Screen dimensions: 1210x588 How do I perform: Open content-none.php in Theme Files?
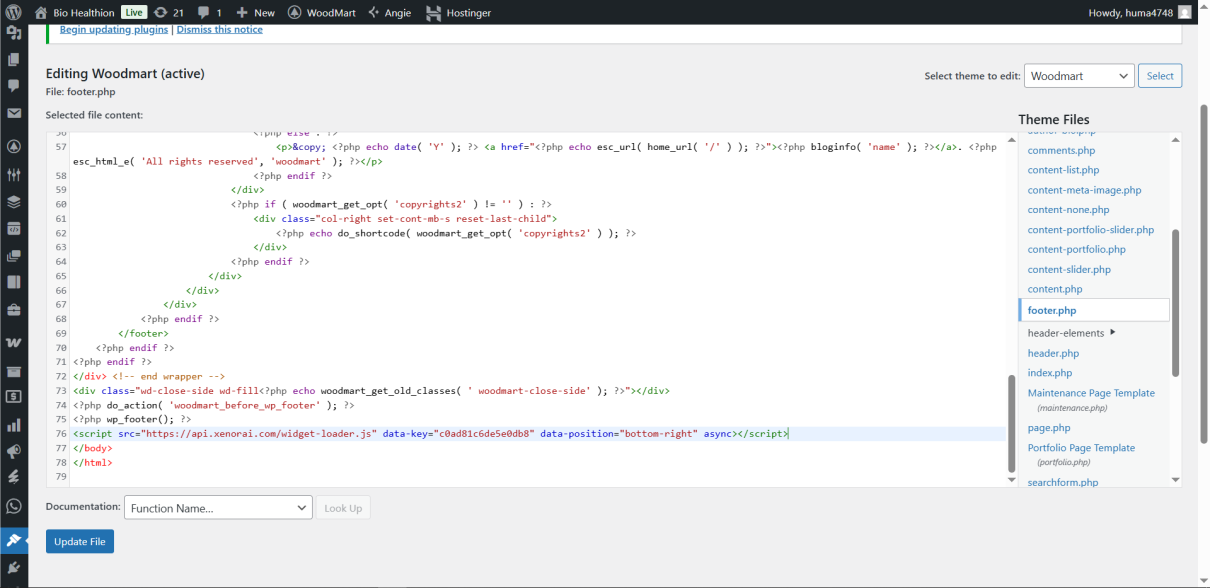click(1068, 210)
